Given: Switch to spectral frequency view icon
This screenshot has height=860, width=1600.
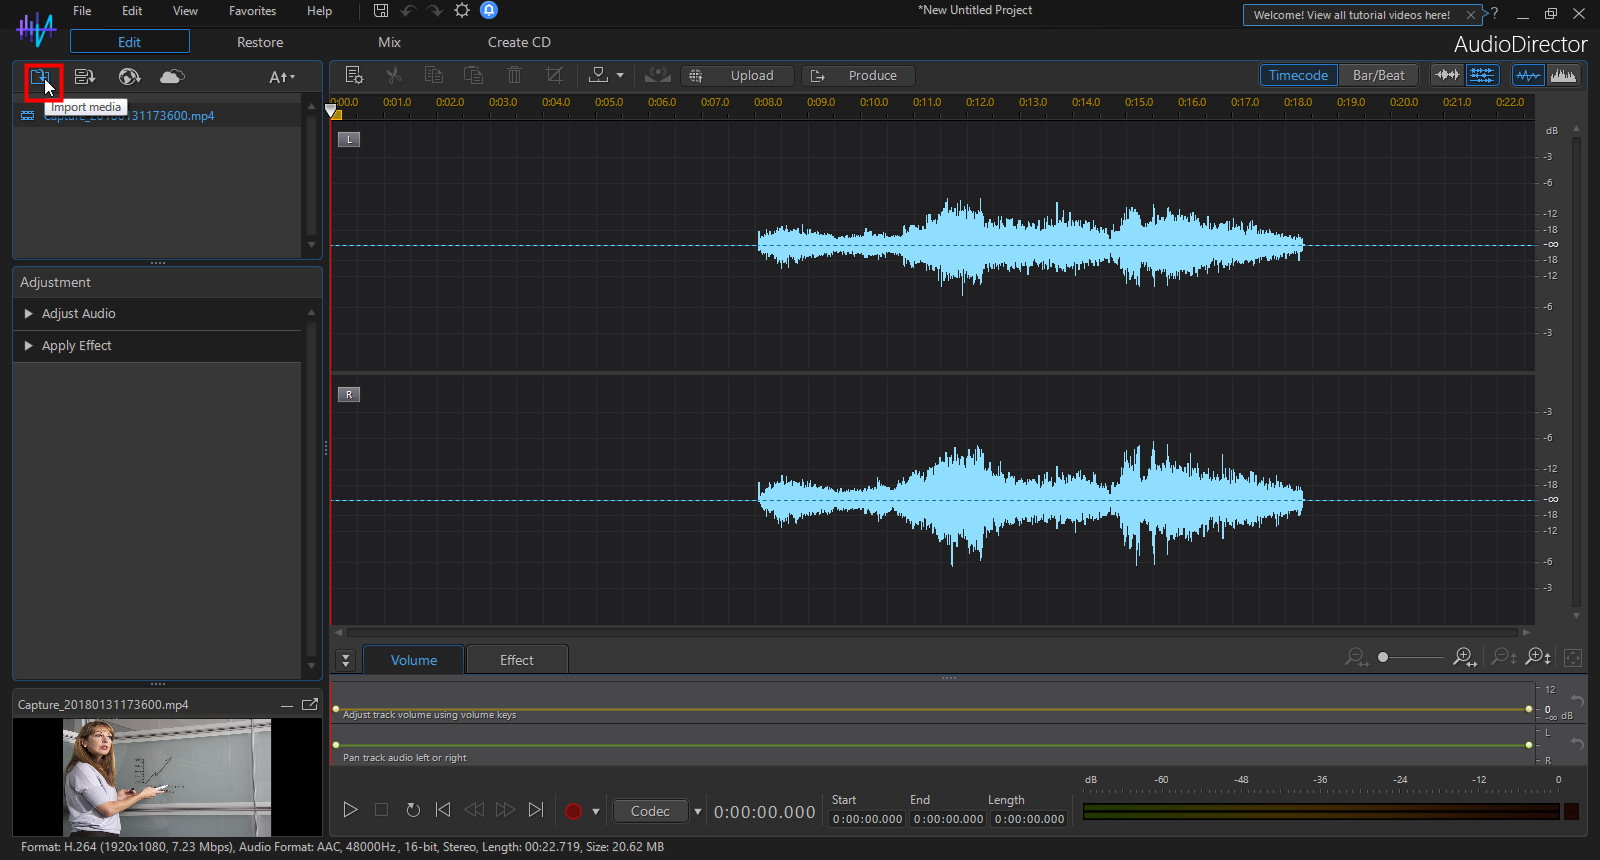Looking at the screenshot, I should 1563,75.
